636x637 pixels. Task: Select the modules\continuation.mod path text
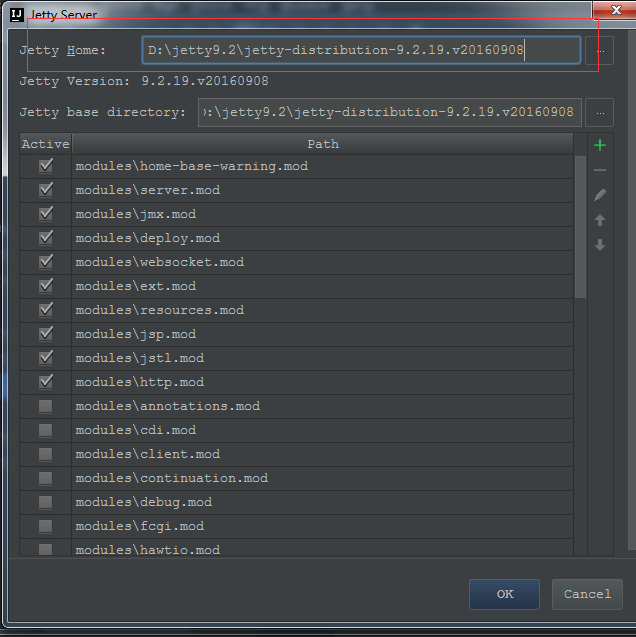coord(172,478)
